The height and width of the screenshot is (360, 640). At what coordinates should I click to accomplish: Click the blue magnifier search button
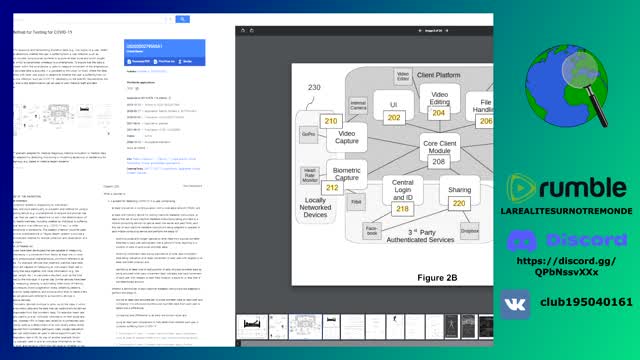coord(182,19)
